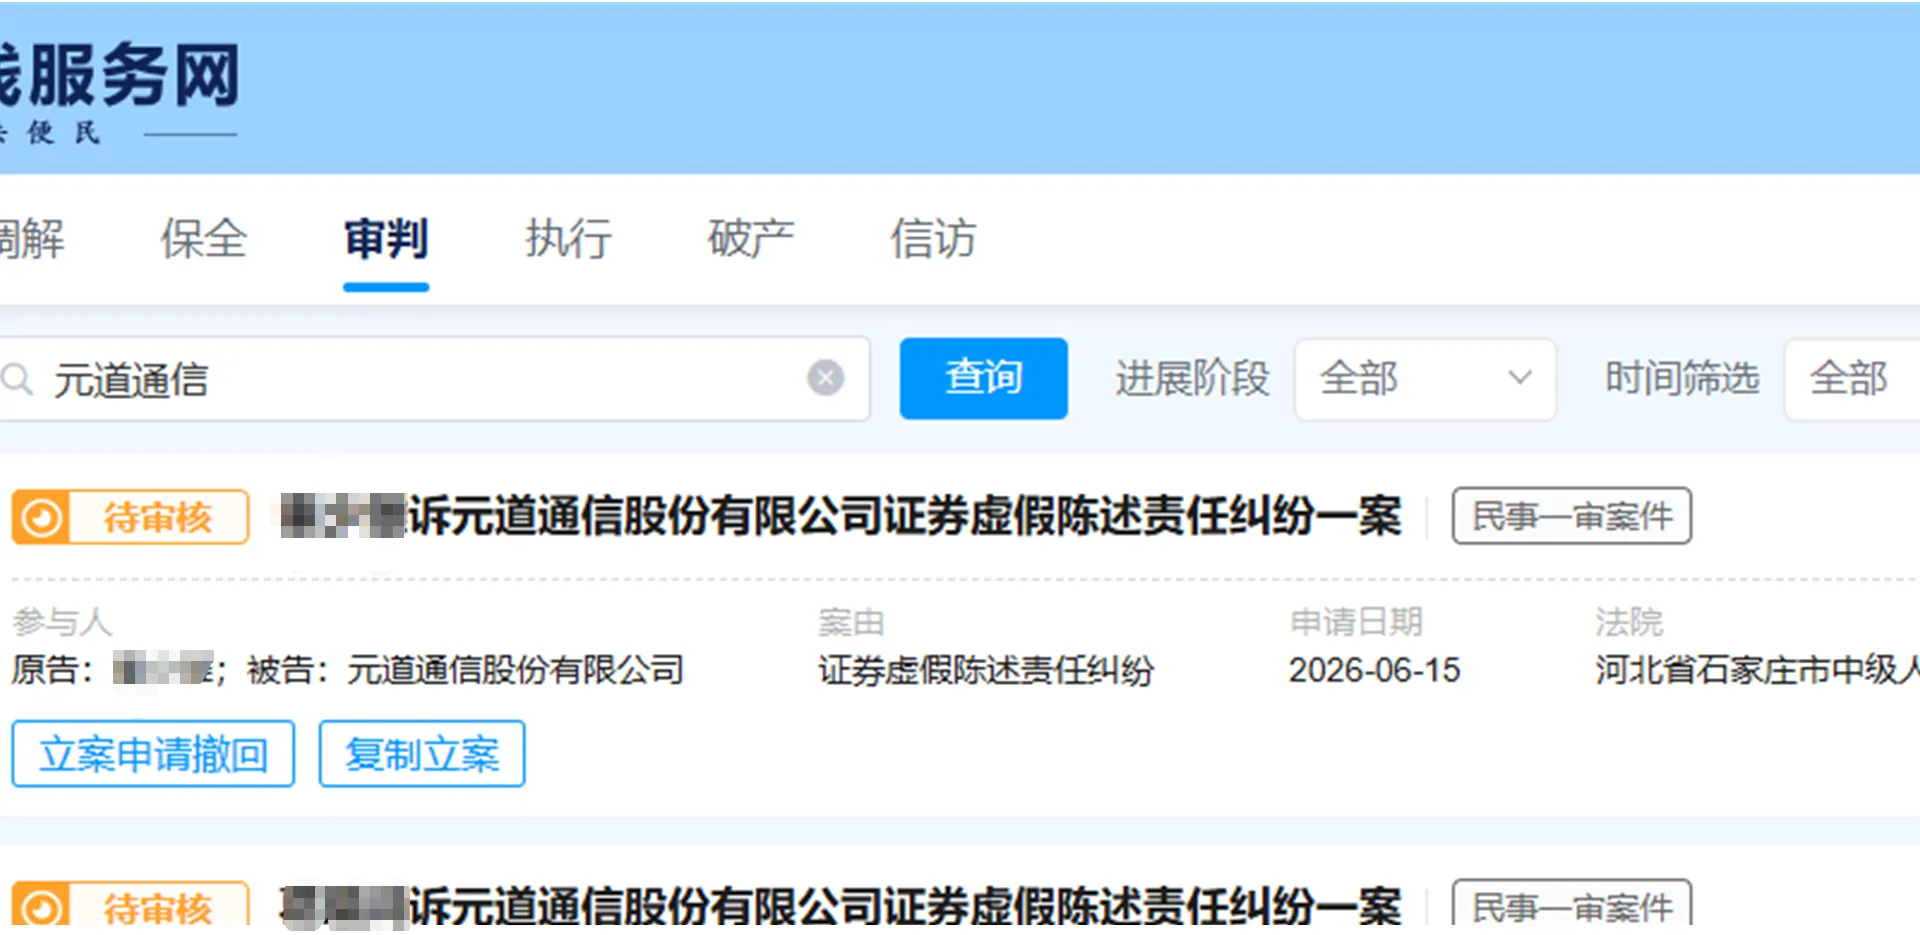This screenshot has width=1920, height=935.
Task: Click the pending-review clock icon of first case
Action: [42, 517]
